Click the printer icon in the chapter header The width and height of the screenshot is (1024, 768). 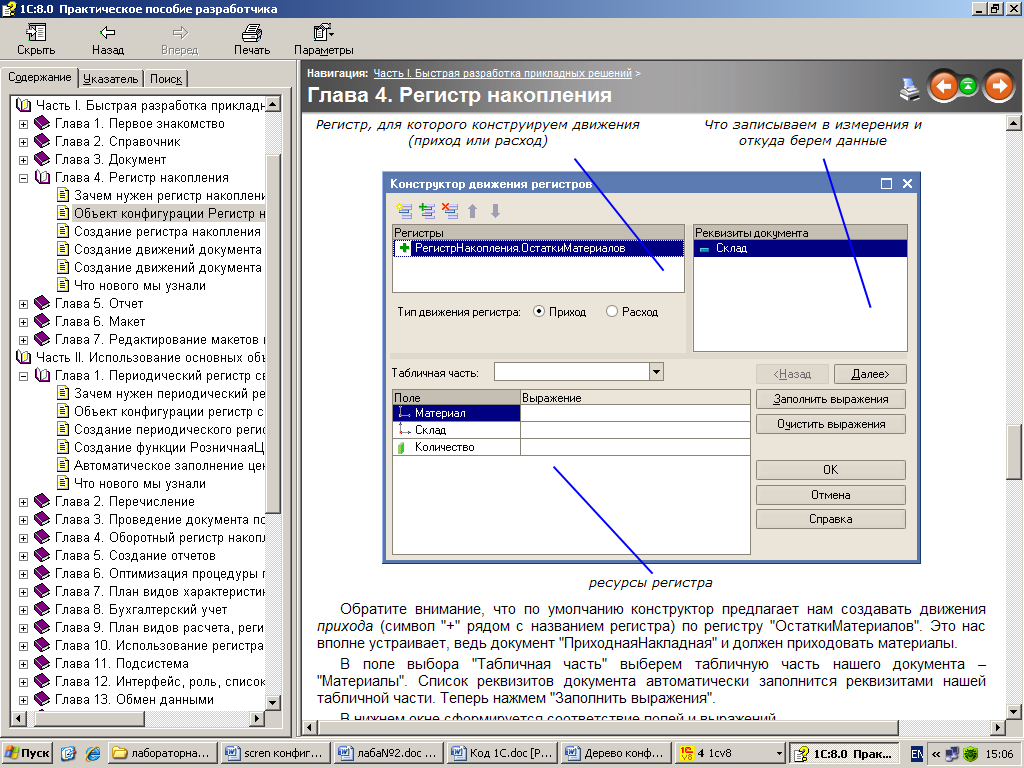coord(909,88)
